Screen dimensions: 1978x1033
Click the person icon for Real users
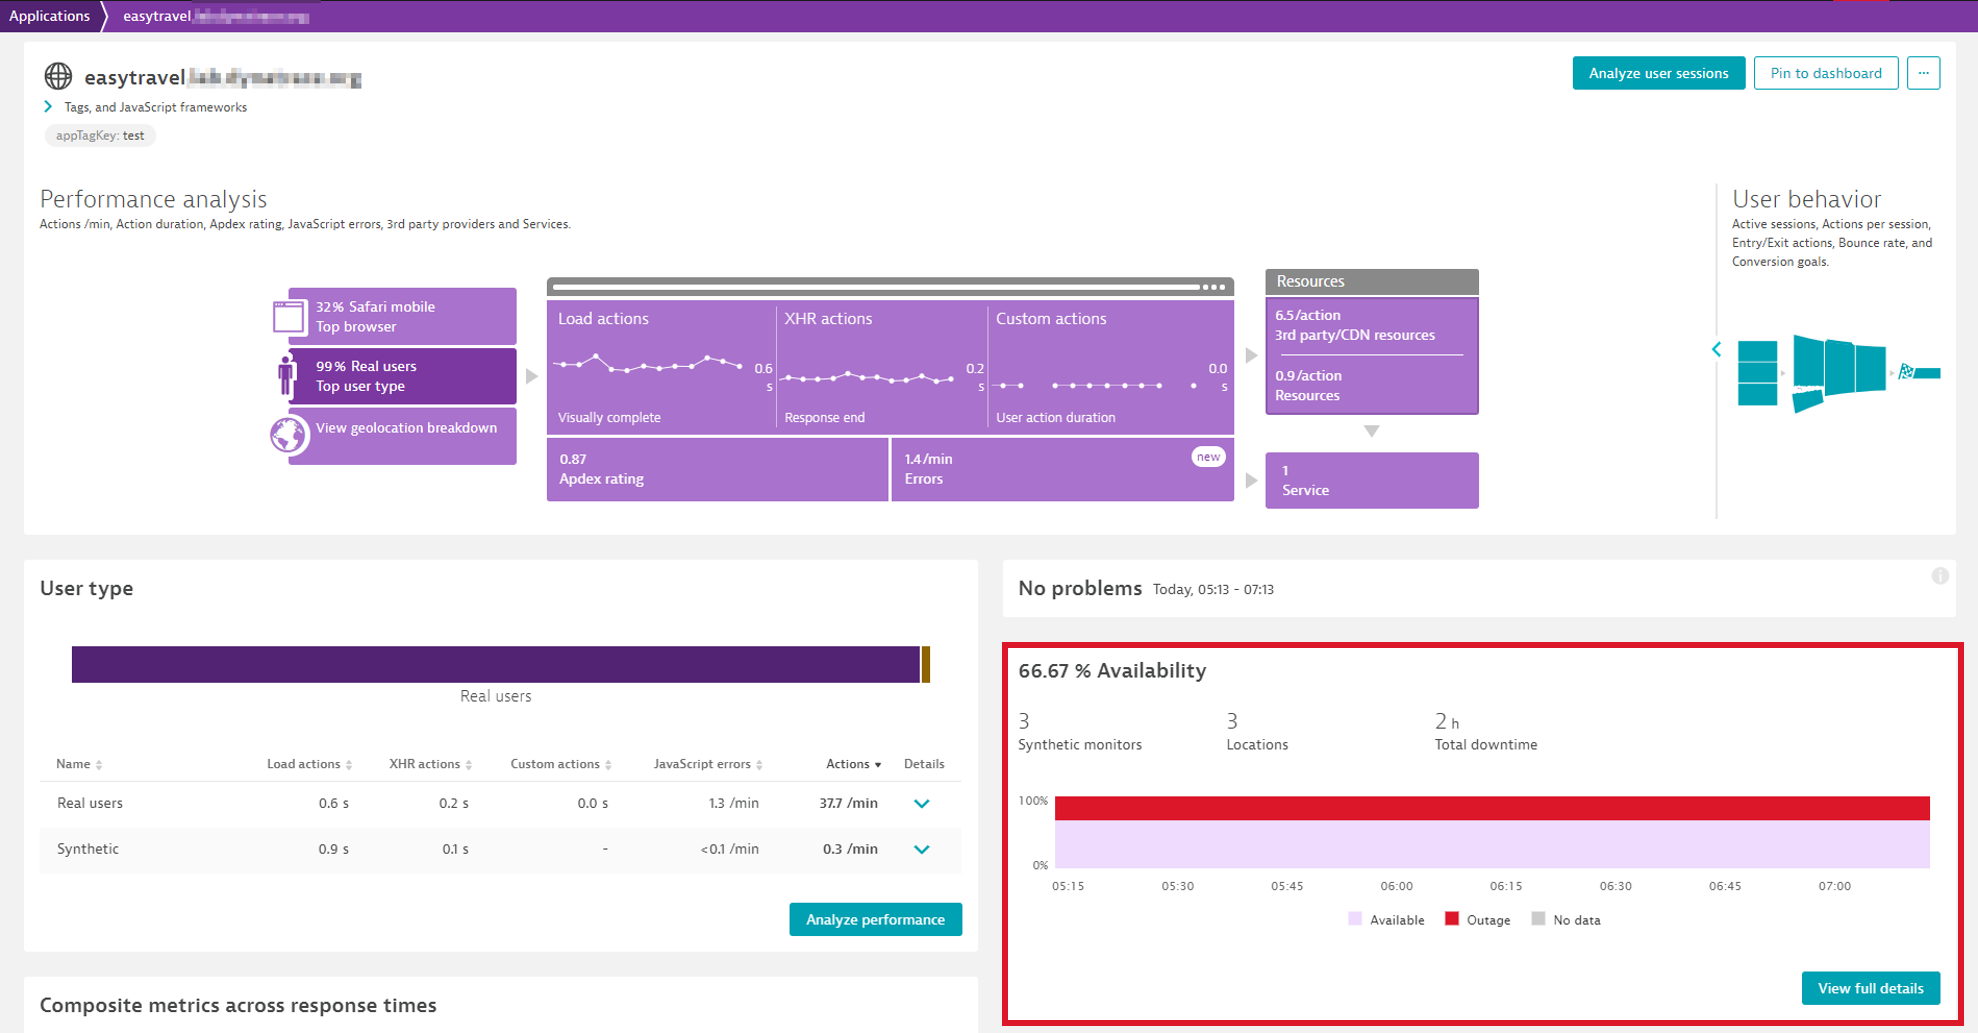287,376
